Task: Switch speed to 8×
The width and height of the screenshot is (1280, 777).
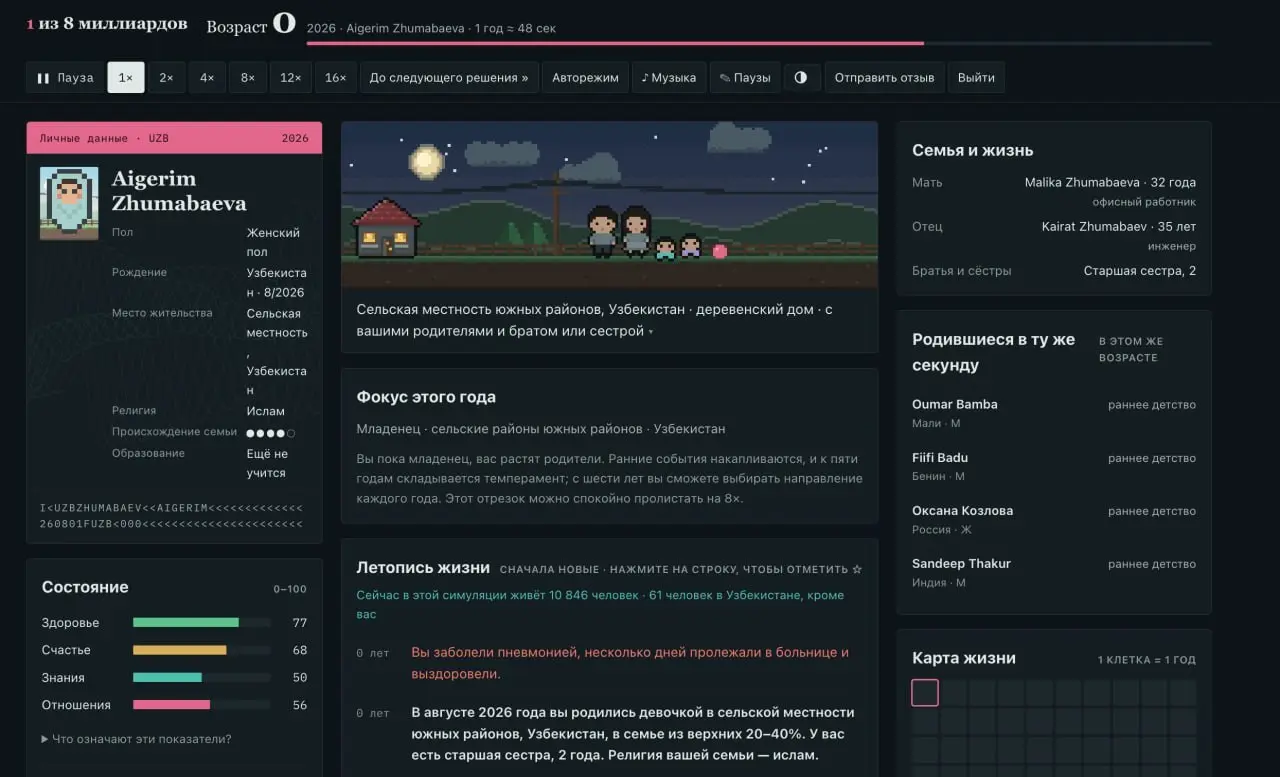Action: [248, 78]
